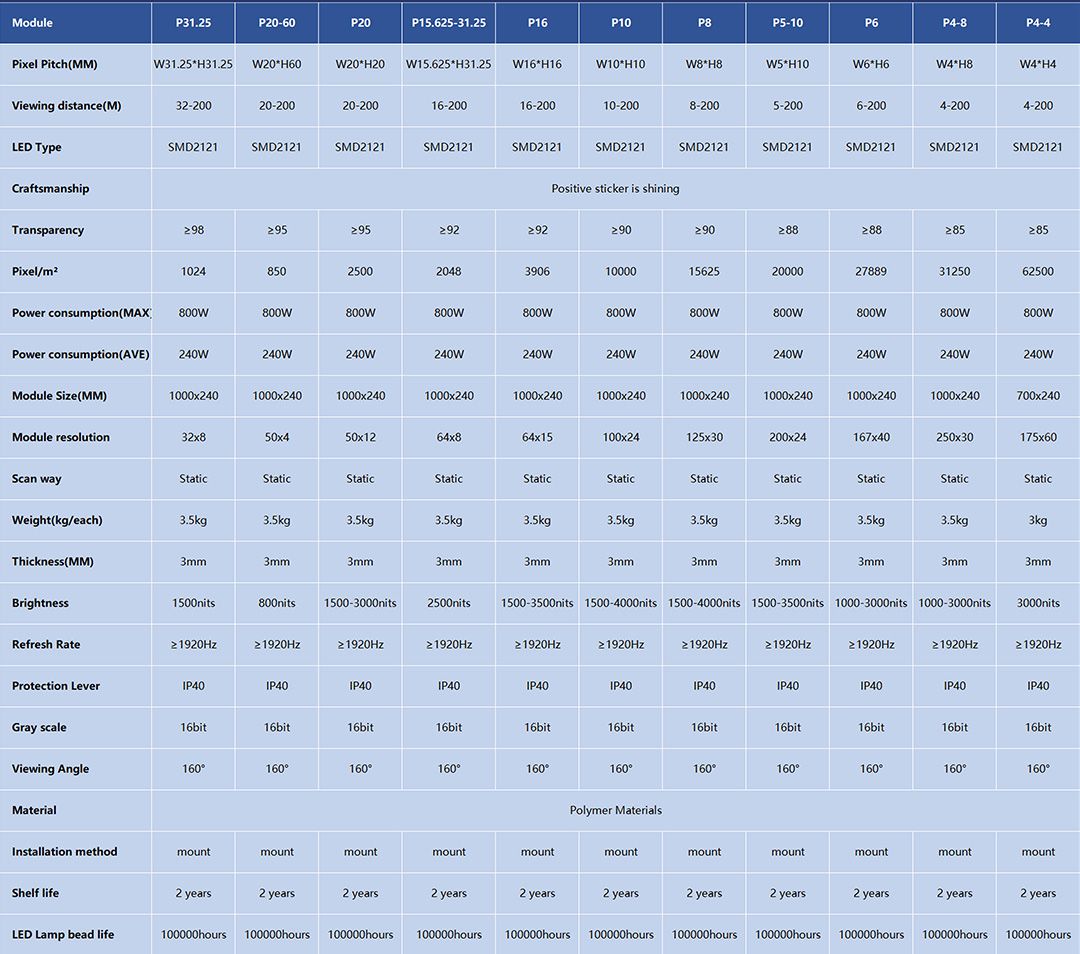This screenshot has width=1080, height=954.
Task: Select the P20 column header
Action: pos(360,23)
